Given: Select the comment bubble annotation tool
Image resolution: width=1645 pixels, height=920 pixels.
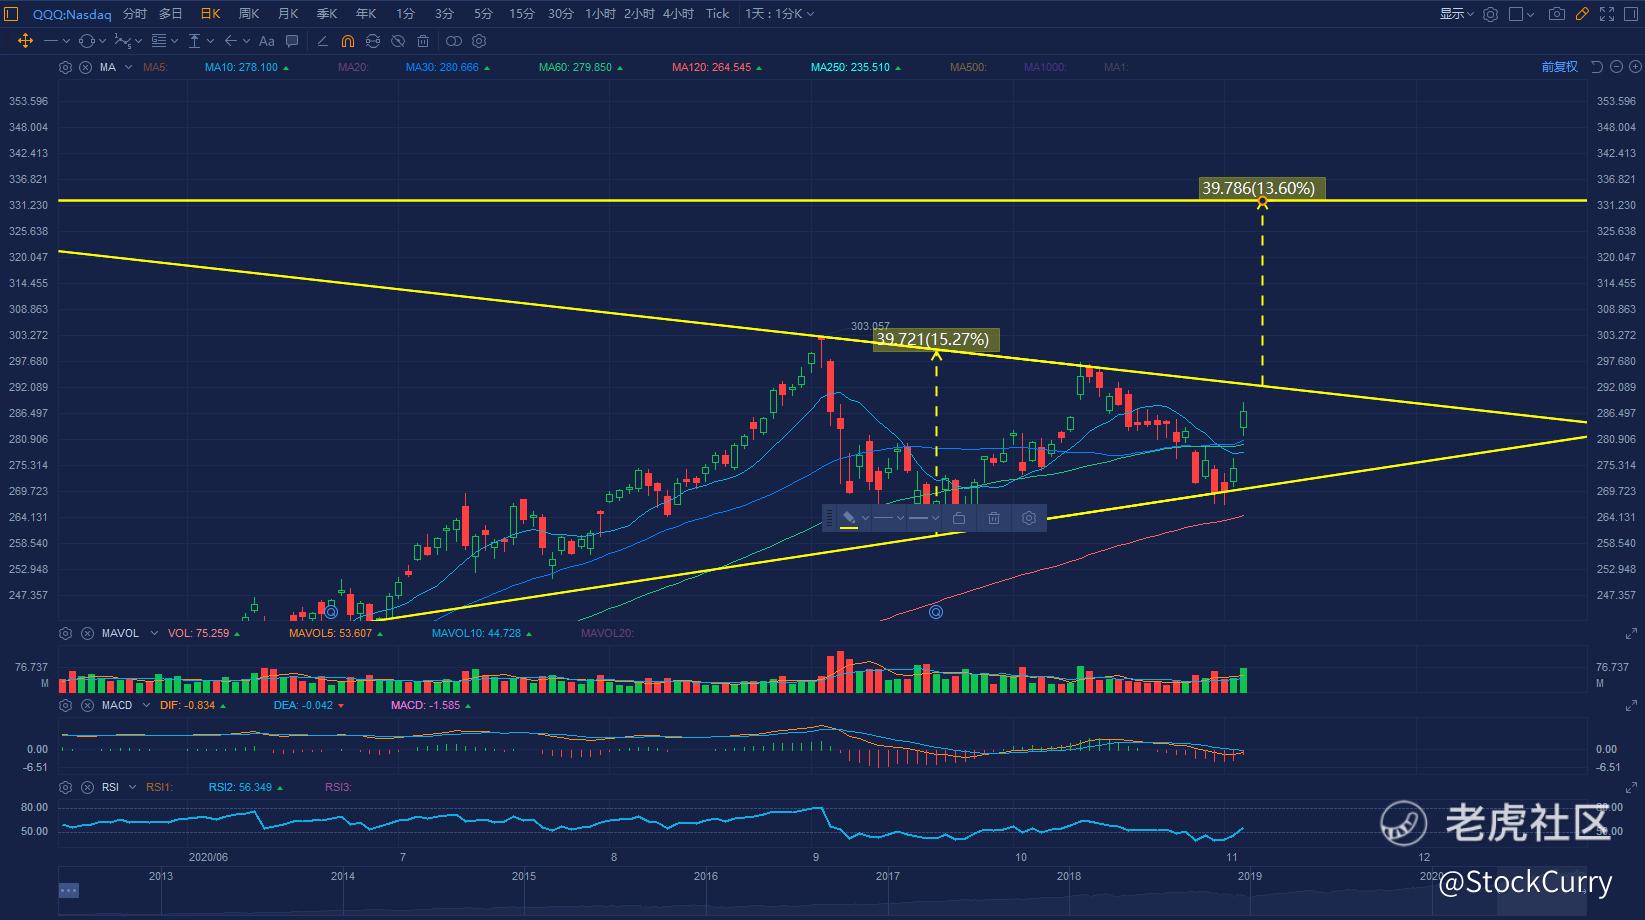Looking at the screenshot, I should pos(292,41).
